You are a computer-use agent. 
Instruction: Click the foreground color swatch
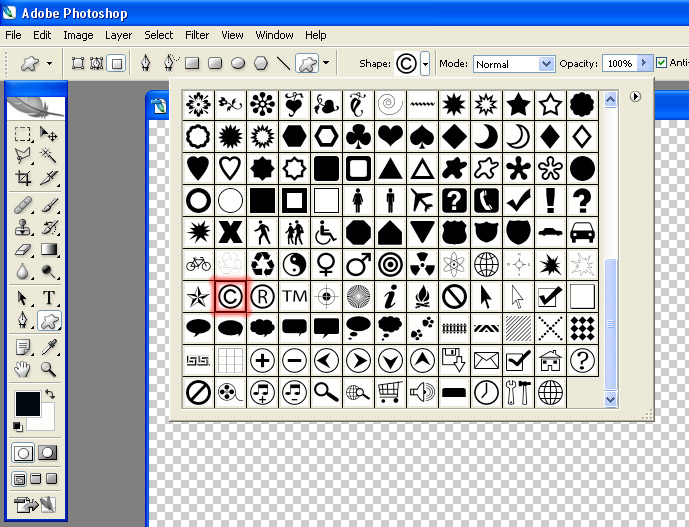click(27, 404)
